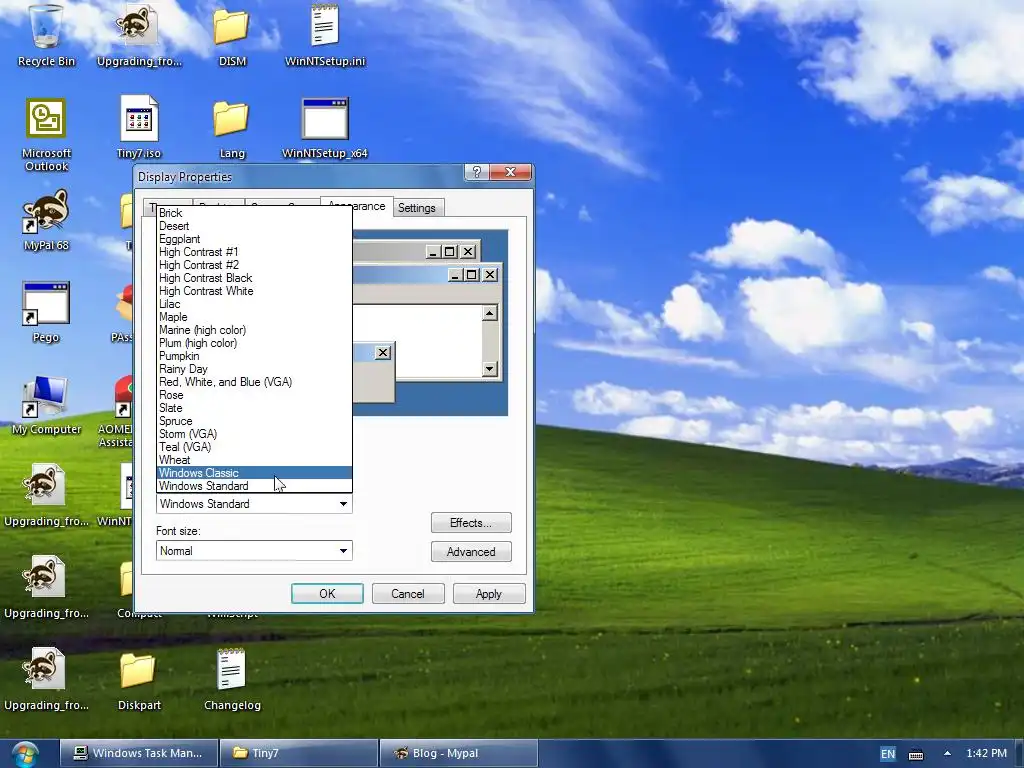Screen dimensions: 1024x768
Task: Click the on-screen keyboard tray icon
Action: pyautogui.click(x=916, y=754)
